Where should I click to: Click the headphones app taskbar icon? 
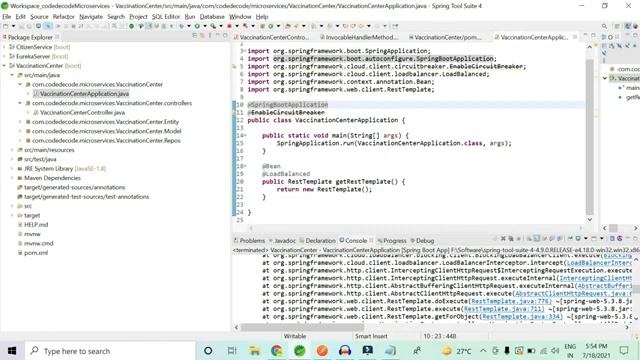point(345,351)
